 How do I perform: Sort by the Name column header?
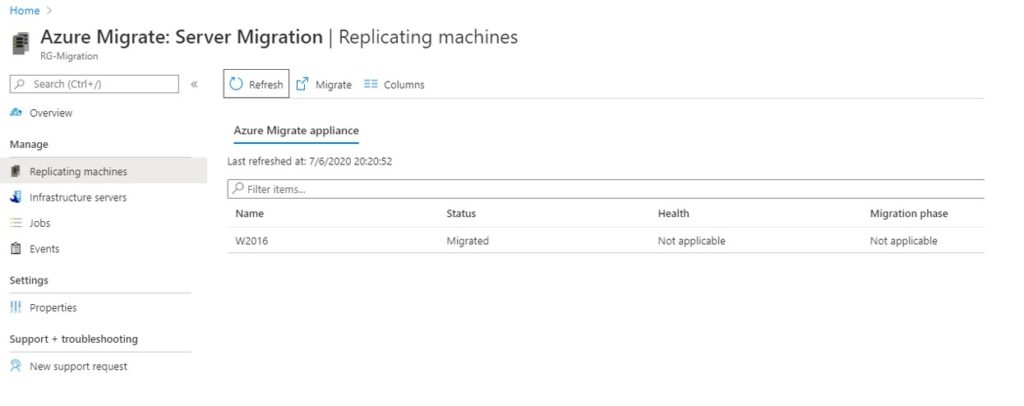click(249, 213)
